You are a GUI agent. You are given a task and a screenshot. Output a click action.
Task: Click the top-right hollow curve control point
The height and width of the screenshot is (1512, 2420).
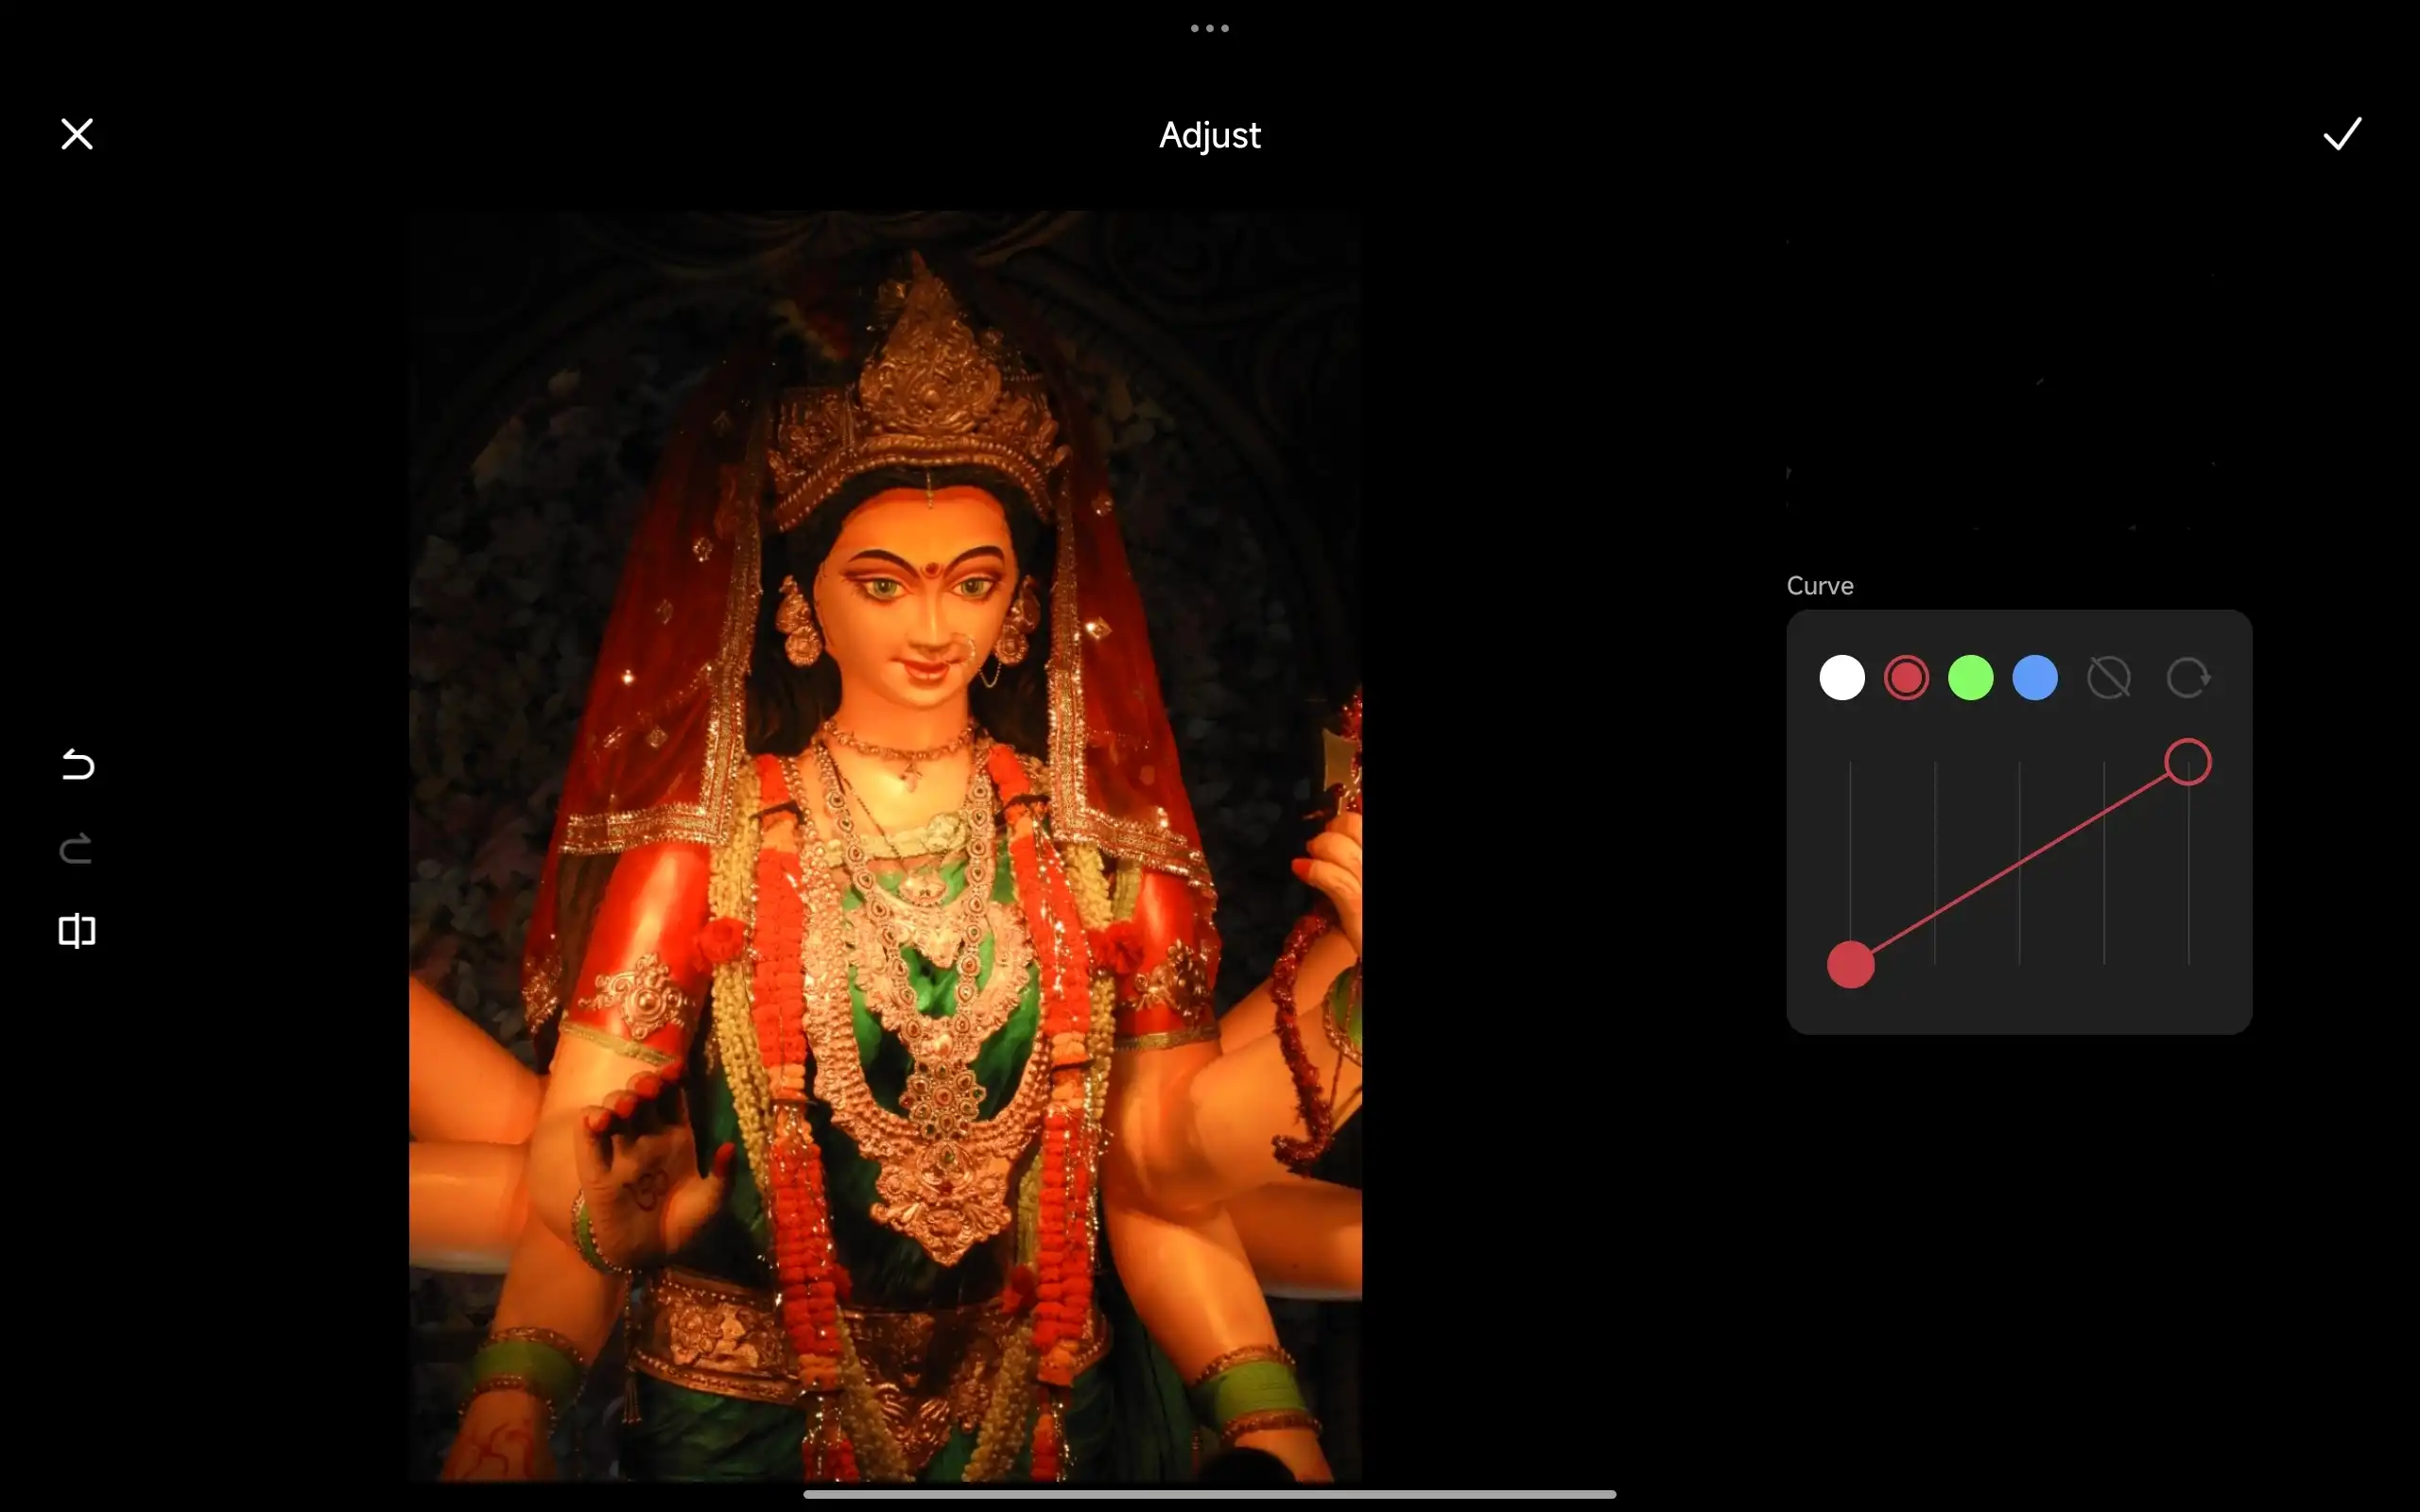[x=2188, y=763]
